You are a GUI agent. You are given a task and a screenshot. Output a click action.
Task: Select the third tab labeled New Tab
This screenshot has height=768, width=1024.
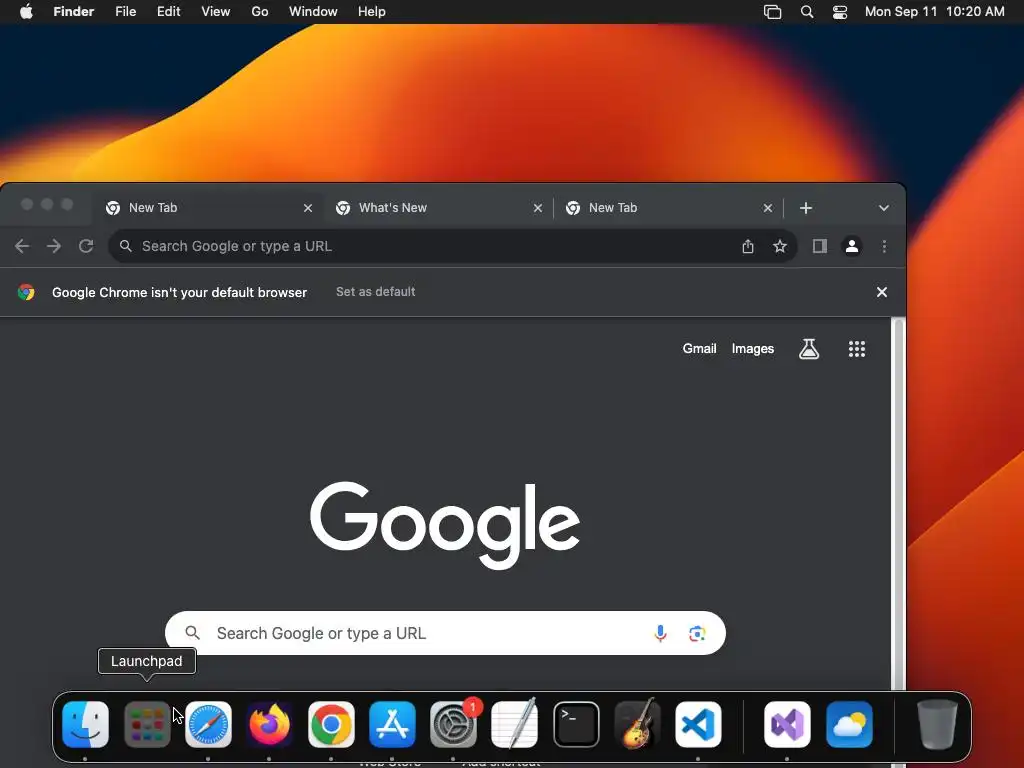(668, 208)
